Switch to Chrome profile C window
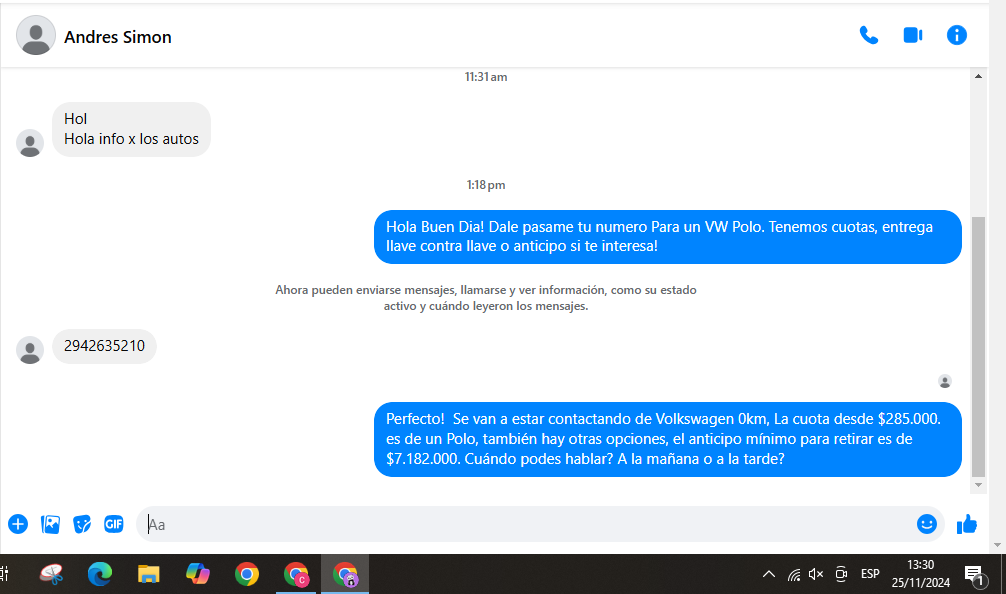The width and height of the screenshot is (1006, 594). tap(296, 574)
